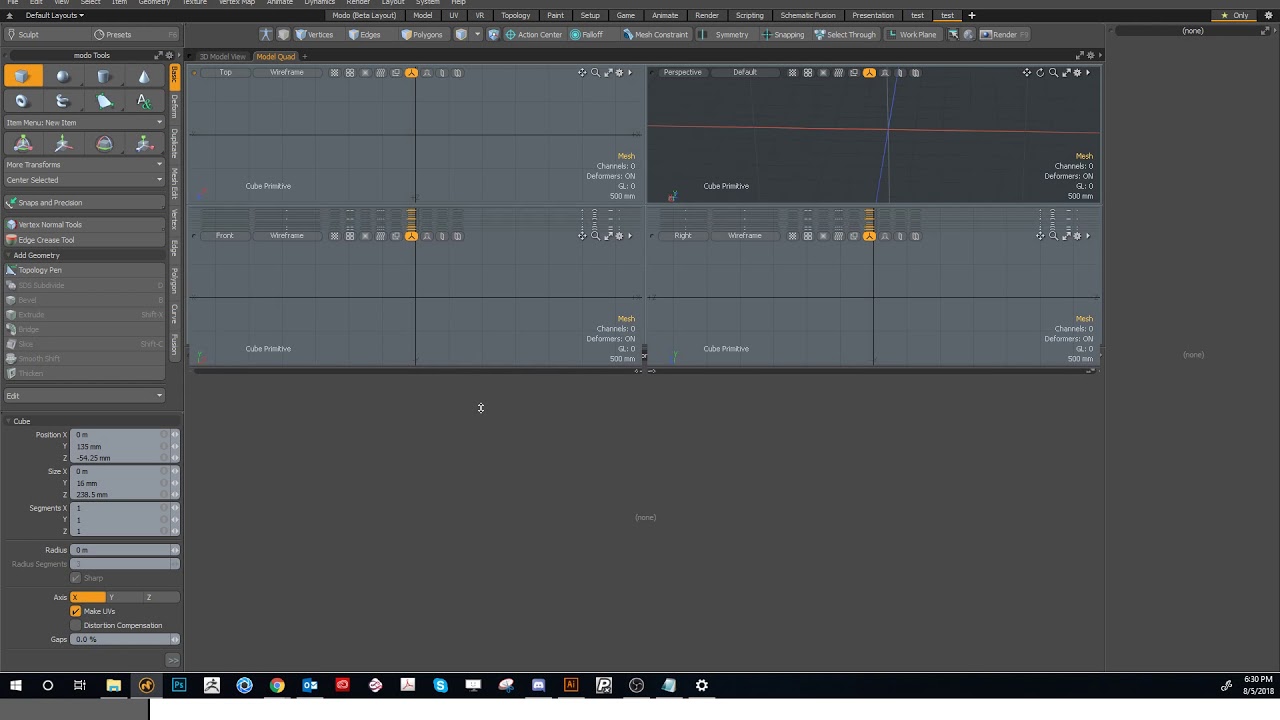Click the Position Y field showing 135 mm

[120, 446]
